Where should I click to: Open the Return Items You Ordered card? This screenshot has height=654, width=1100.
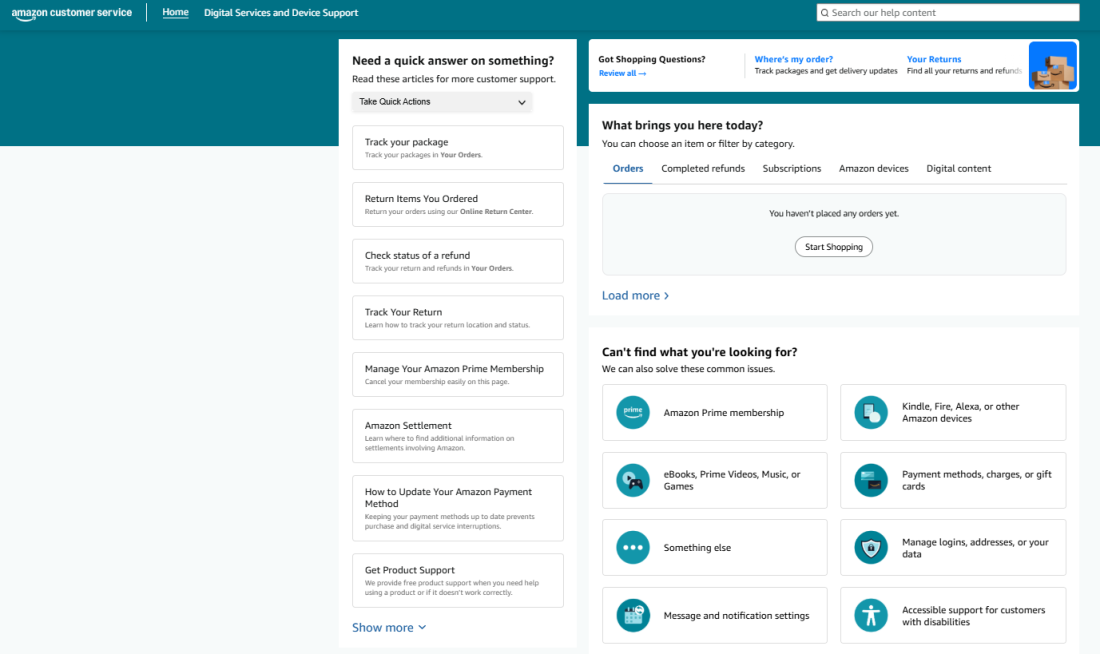pos(457,204)
